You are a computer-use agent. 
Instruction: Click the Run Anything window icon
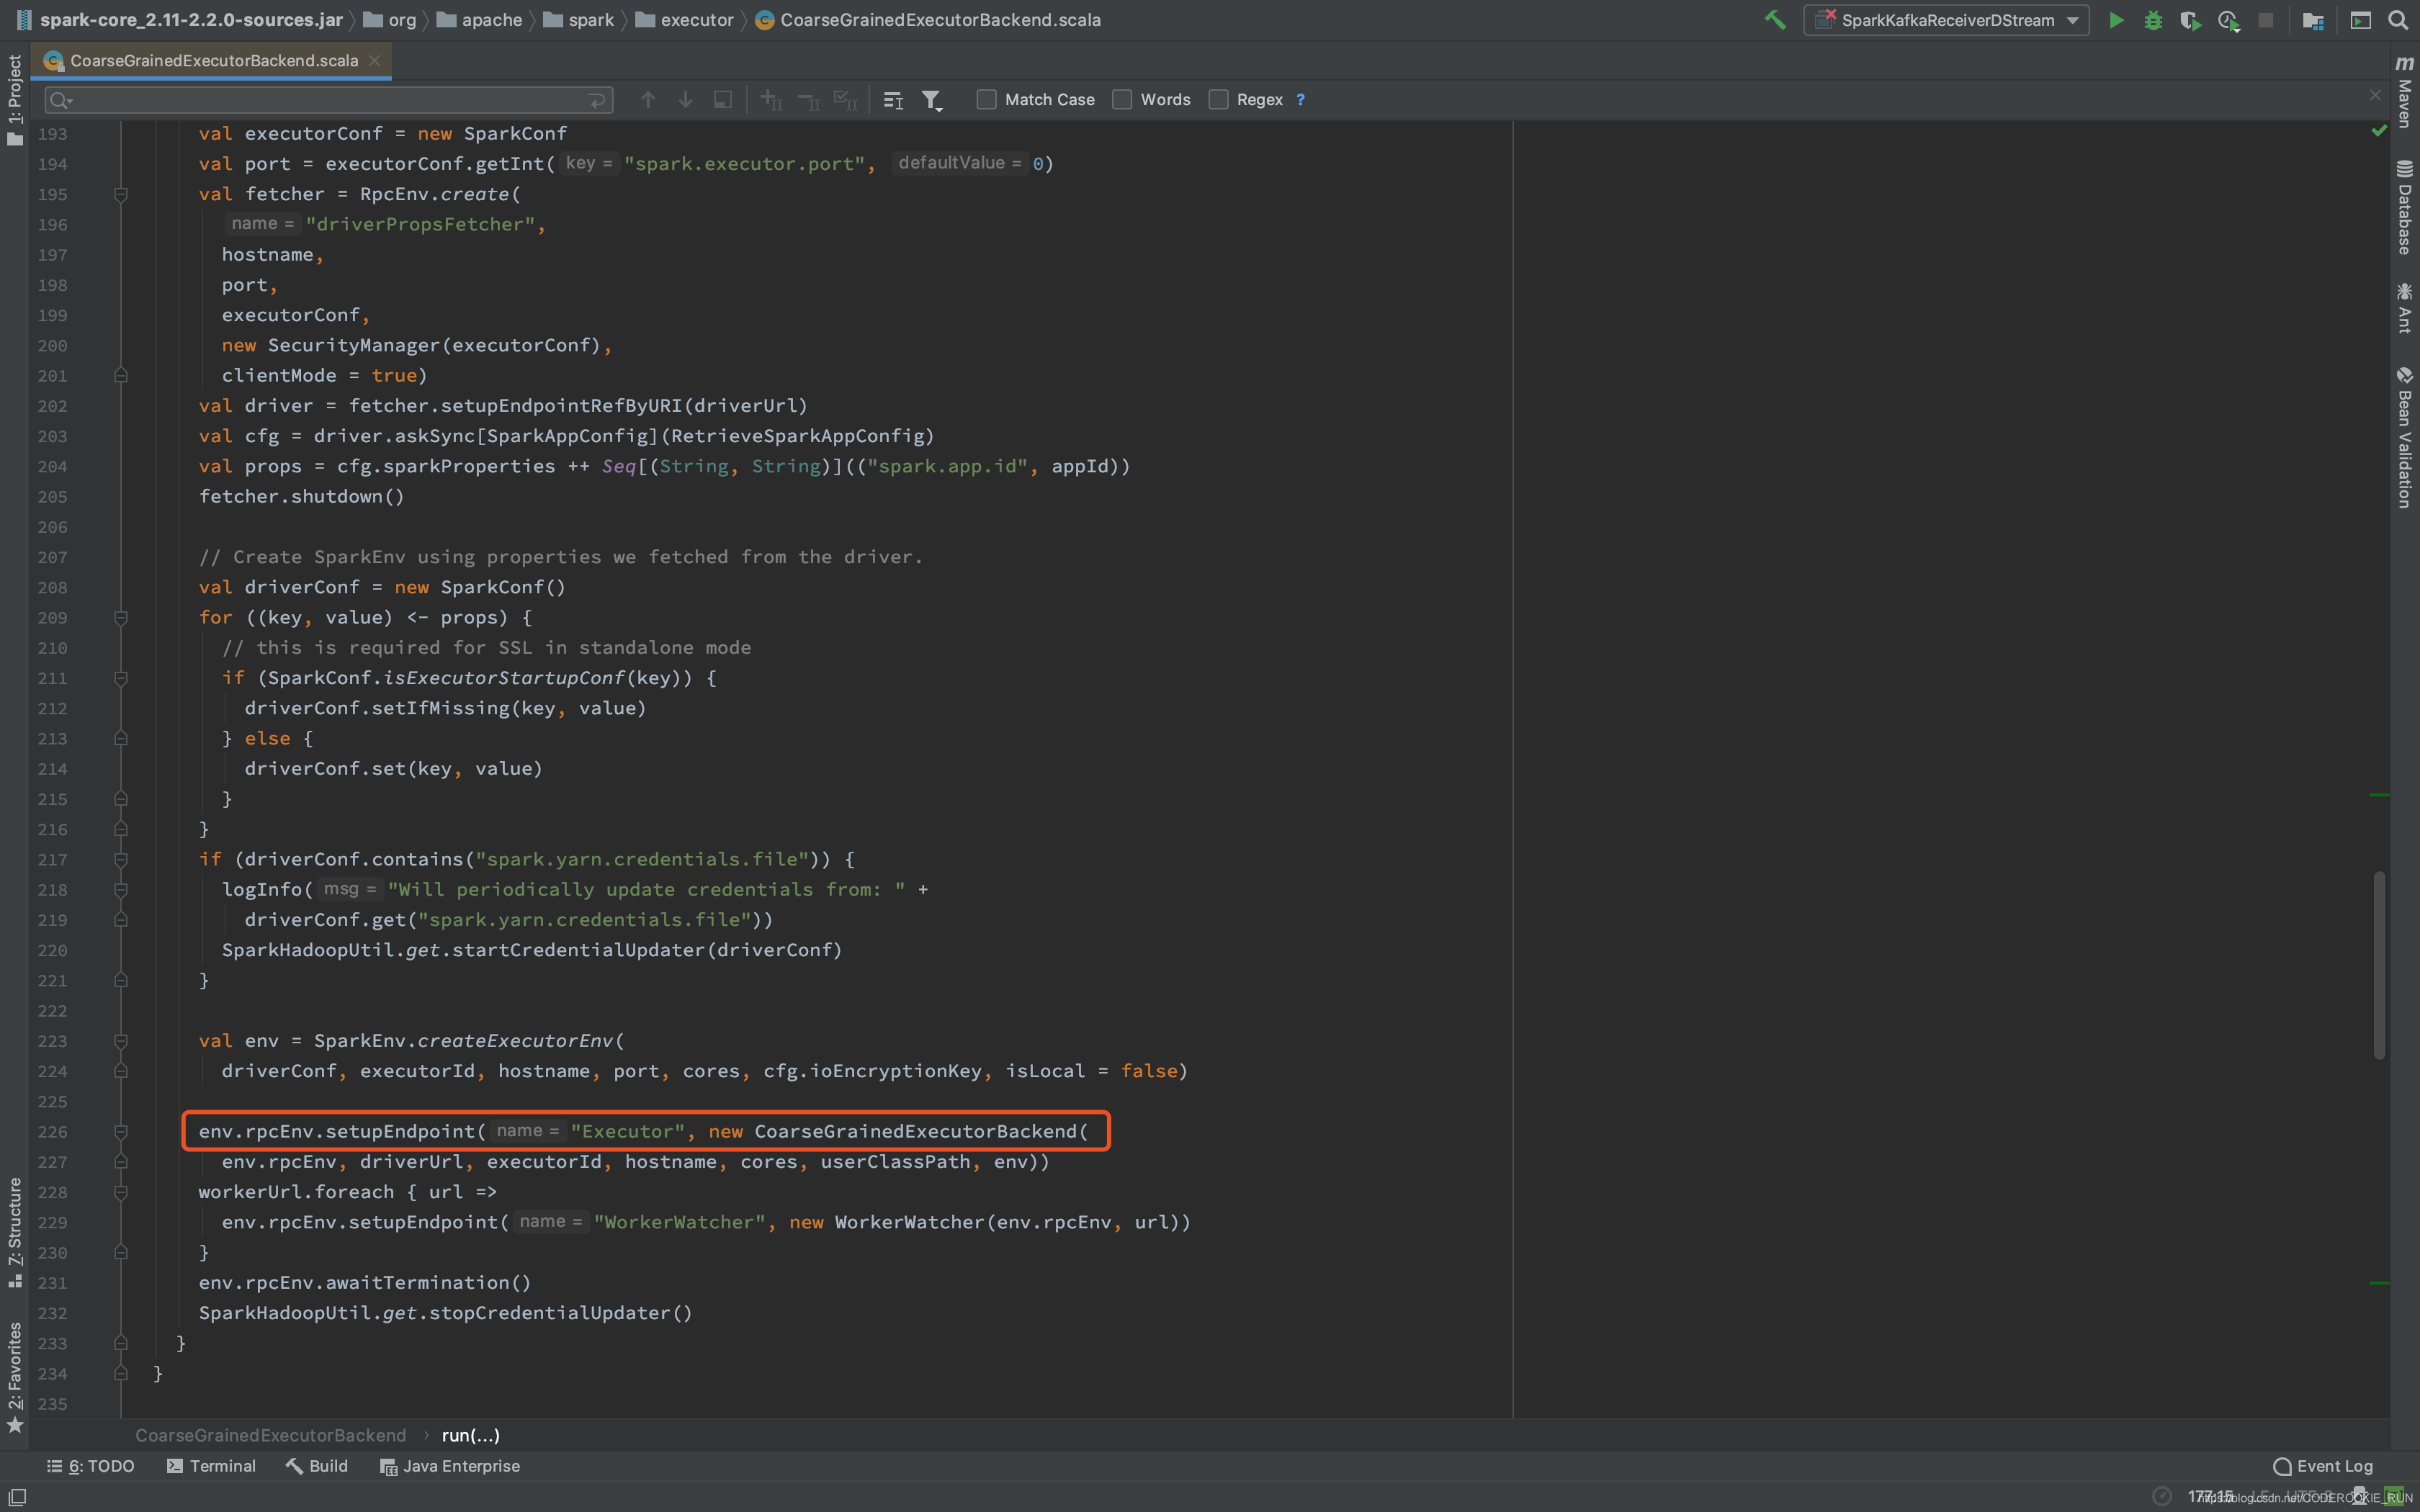[2360, 20]
